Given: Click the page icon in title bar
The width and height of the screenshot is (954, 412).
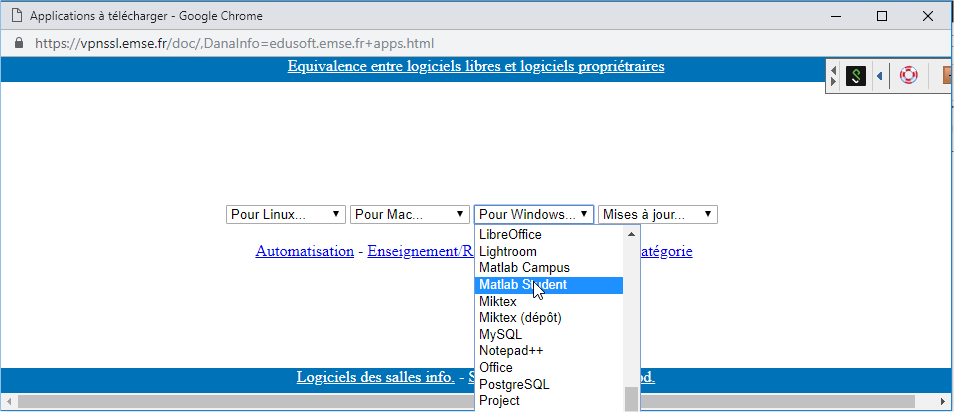Looking at the screenshot, I should coord(16,17).
